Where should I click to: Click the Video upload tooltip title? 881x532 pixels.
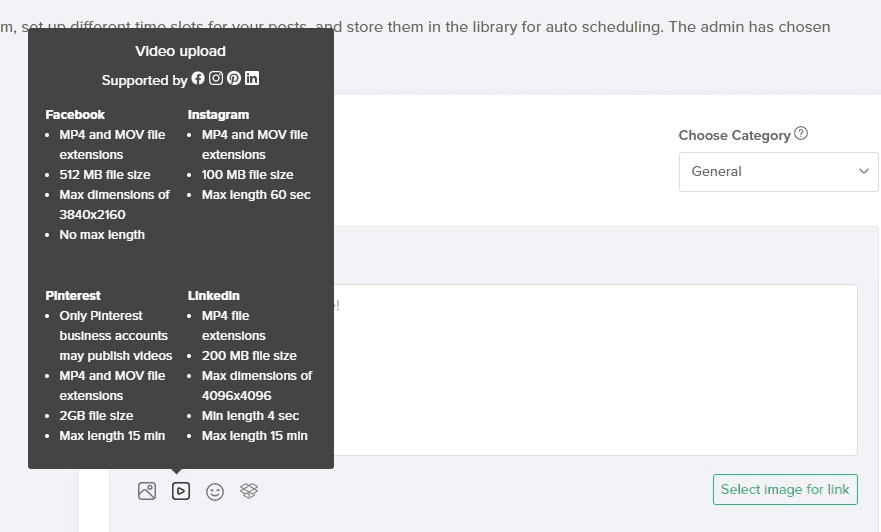tap(180, 51)
